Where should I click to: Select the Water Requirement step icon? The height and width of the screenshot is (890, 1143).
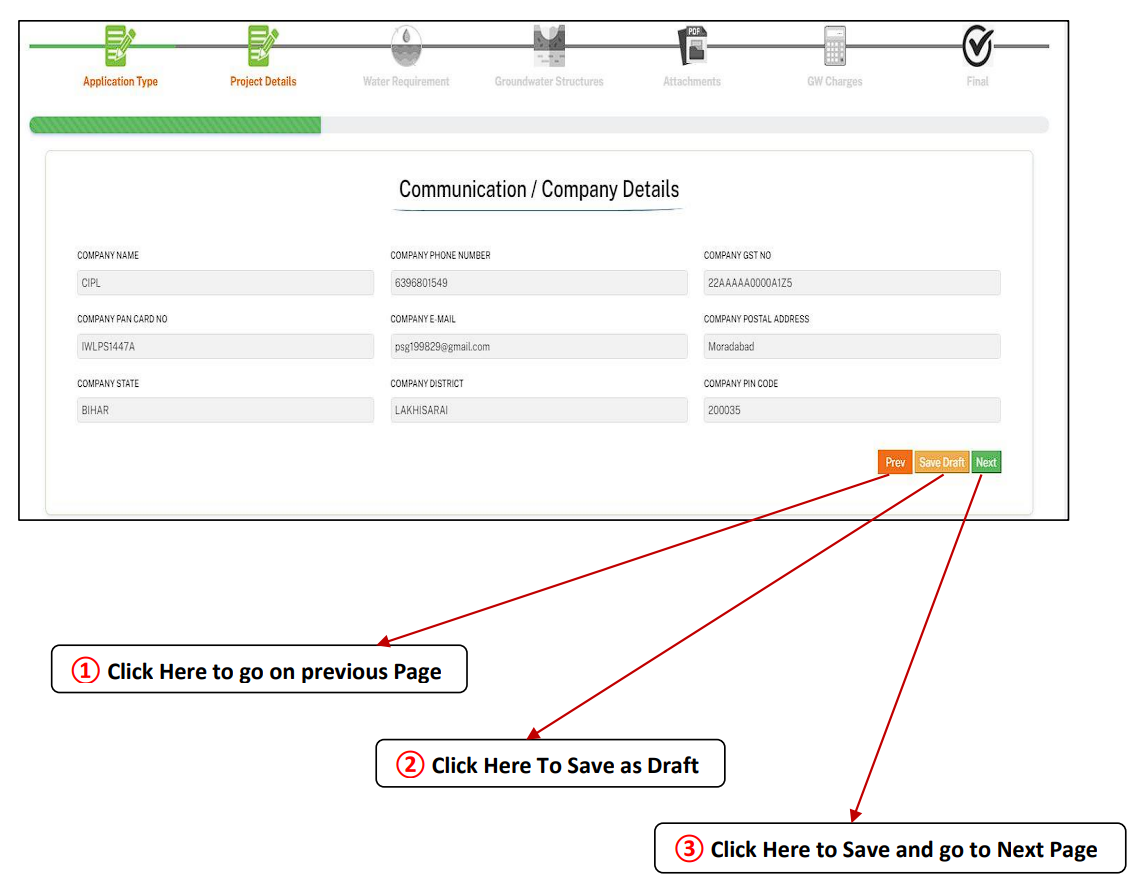406,44
